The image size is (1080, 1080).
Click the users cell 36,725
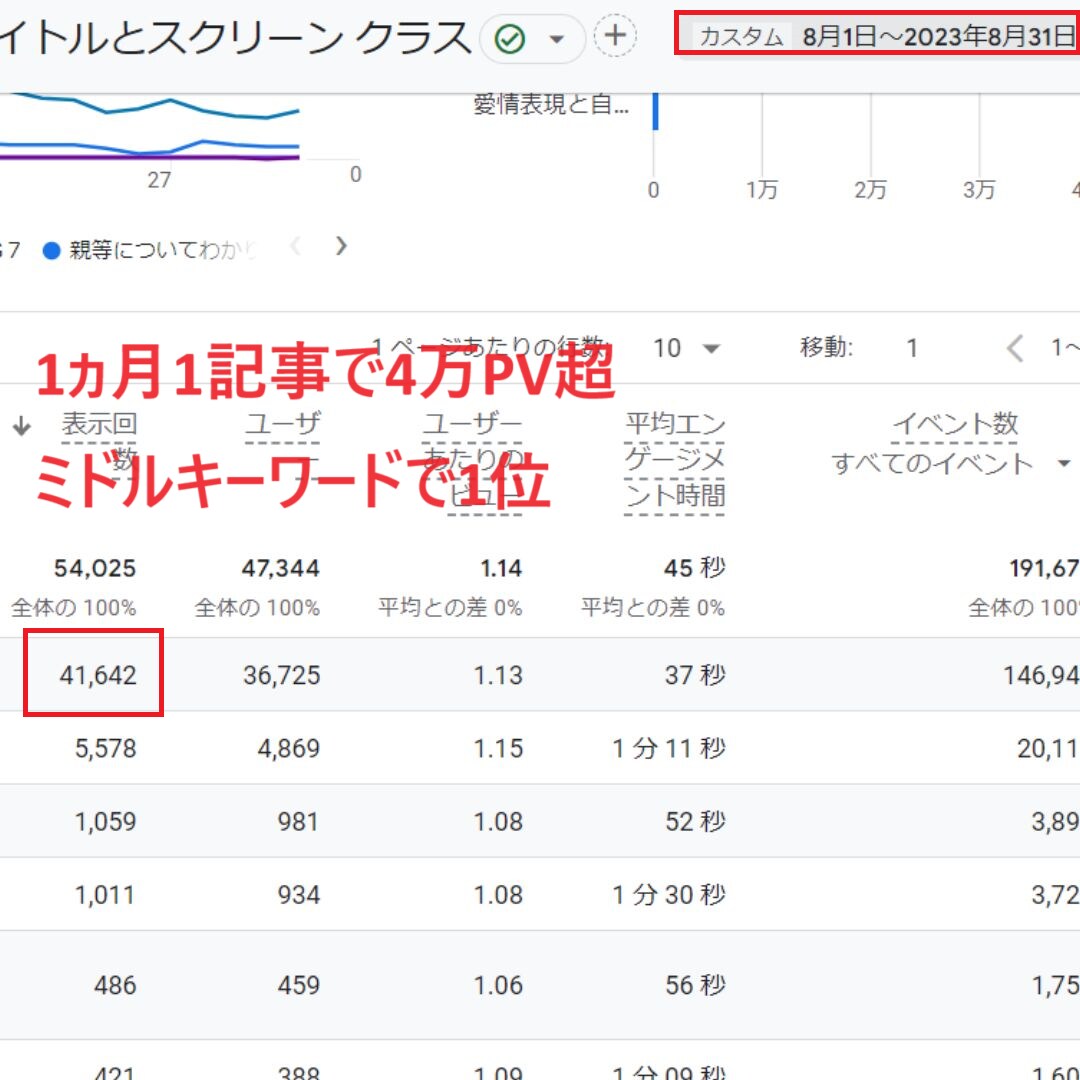click(x=282, y=675)
